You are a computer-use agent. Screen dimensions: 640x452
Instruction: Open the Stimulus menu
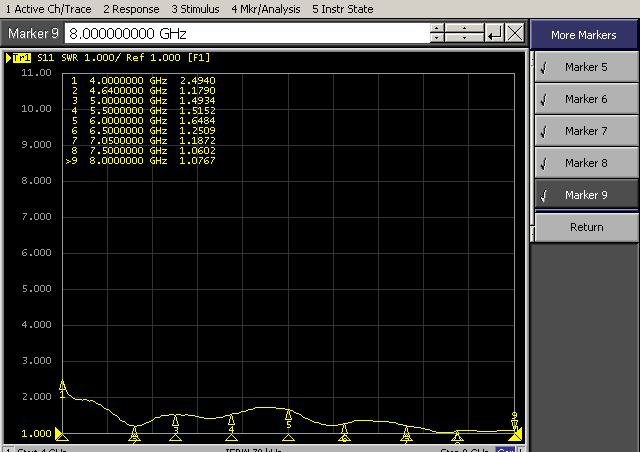(195, 9)
